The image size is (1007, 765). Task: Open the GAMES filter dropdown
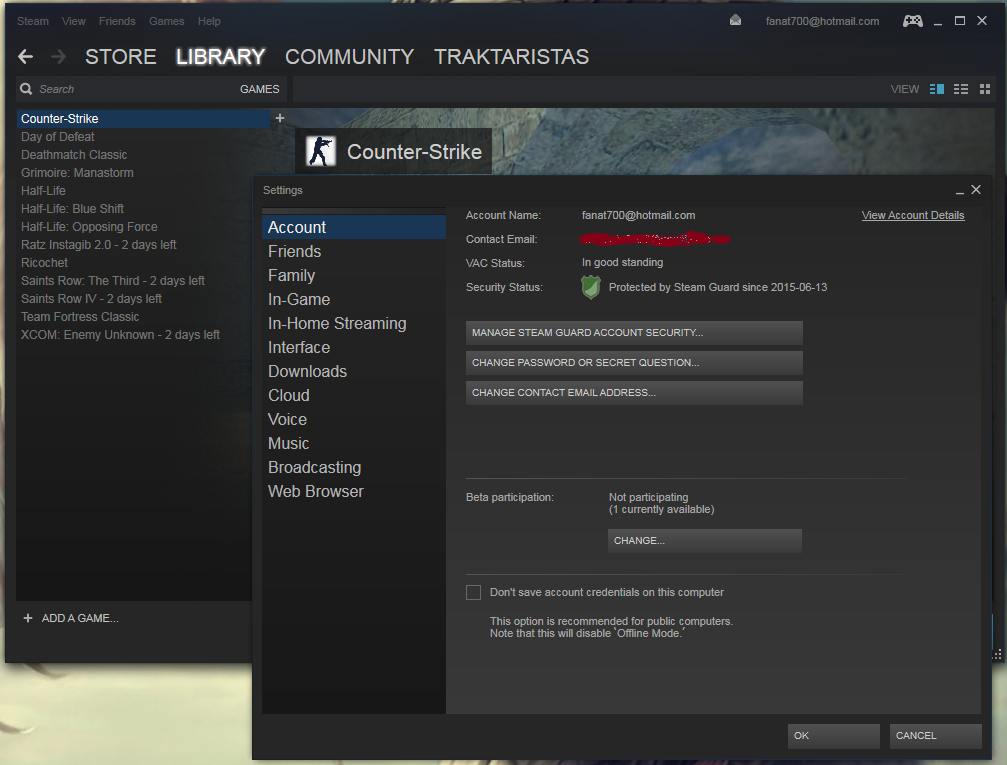[259, 89]
